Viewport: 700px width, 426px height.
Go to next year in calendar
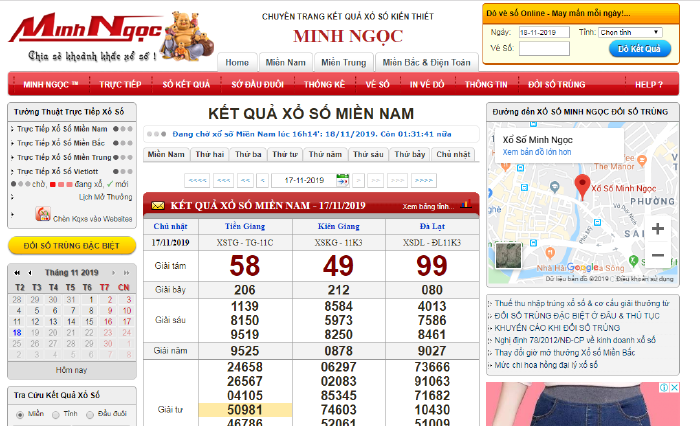[x=126, y=272]
